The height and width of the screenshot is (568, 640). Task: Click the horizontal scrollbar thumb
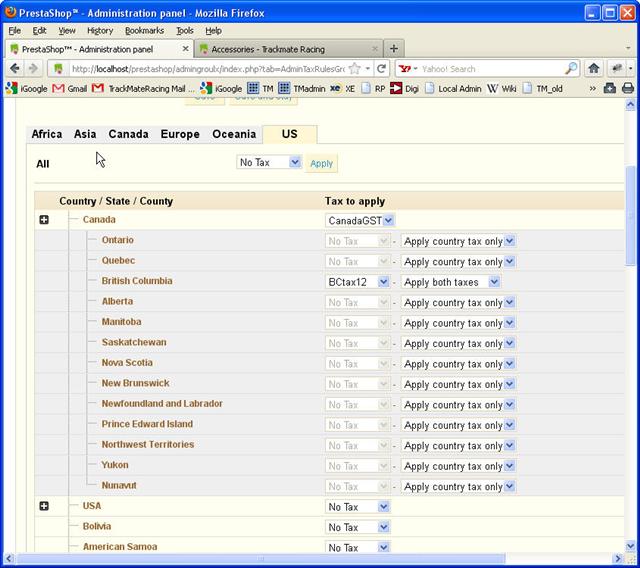point(261,559)
